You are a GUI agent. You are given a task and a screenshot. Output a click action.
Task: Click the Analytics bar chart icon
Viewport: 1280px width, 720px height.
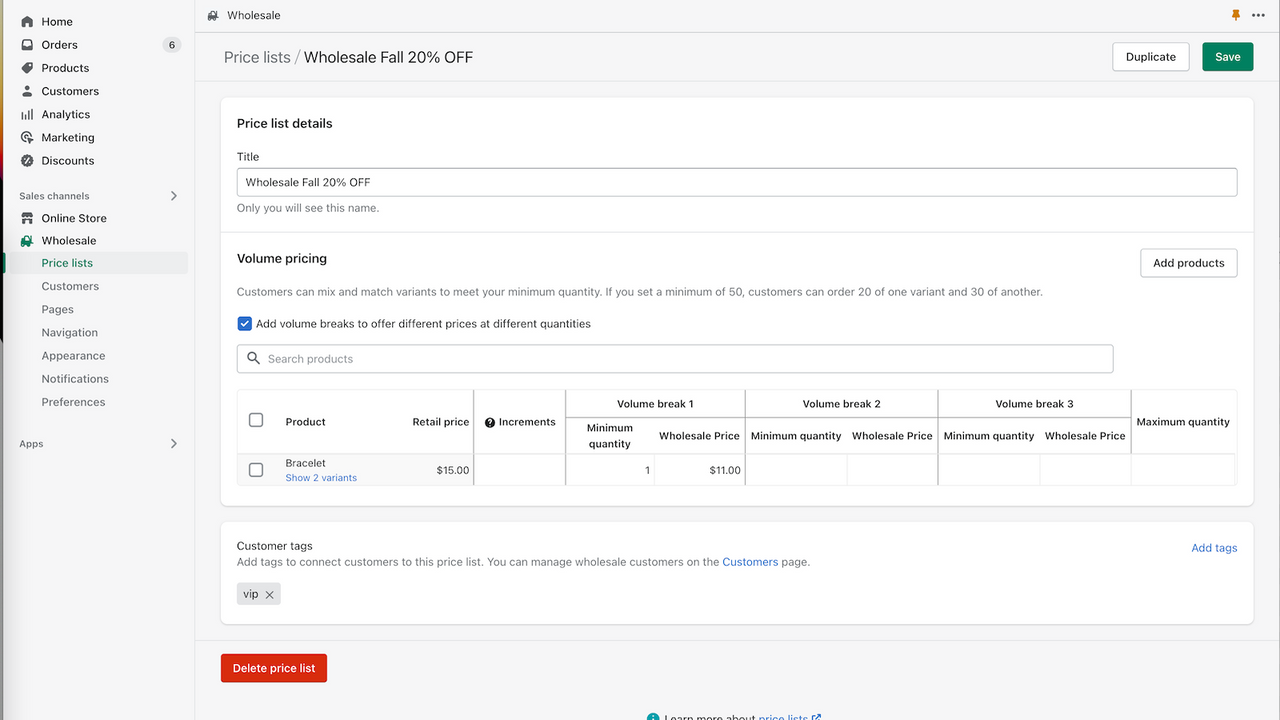click(27, 114)
